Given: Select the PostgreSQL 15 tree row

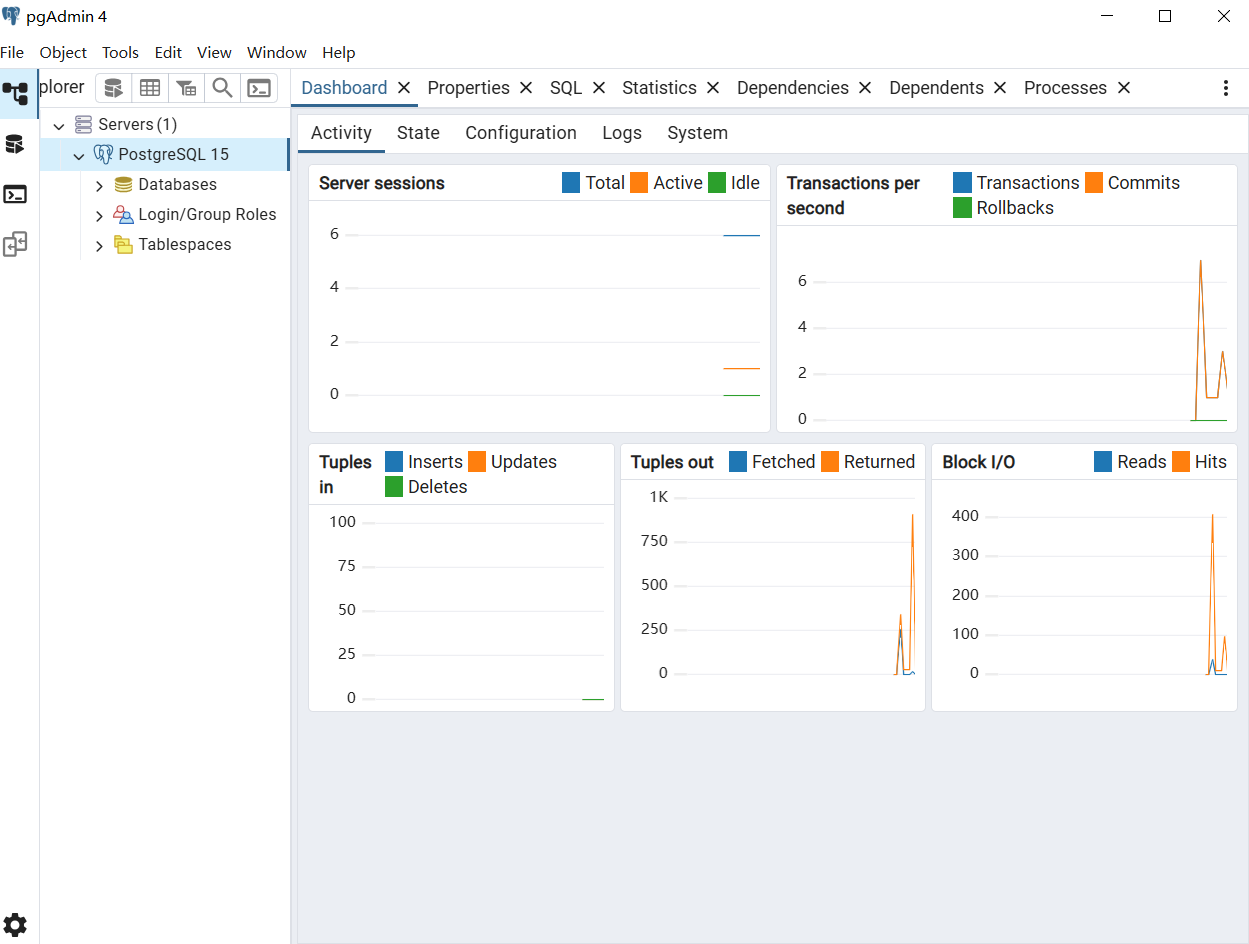Looking at the screenshot, I should (x=164, y=154).
